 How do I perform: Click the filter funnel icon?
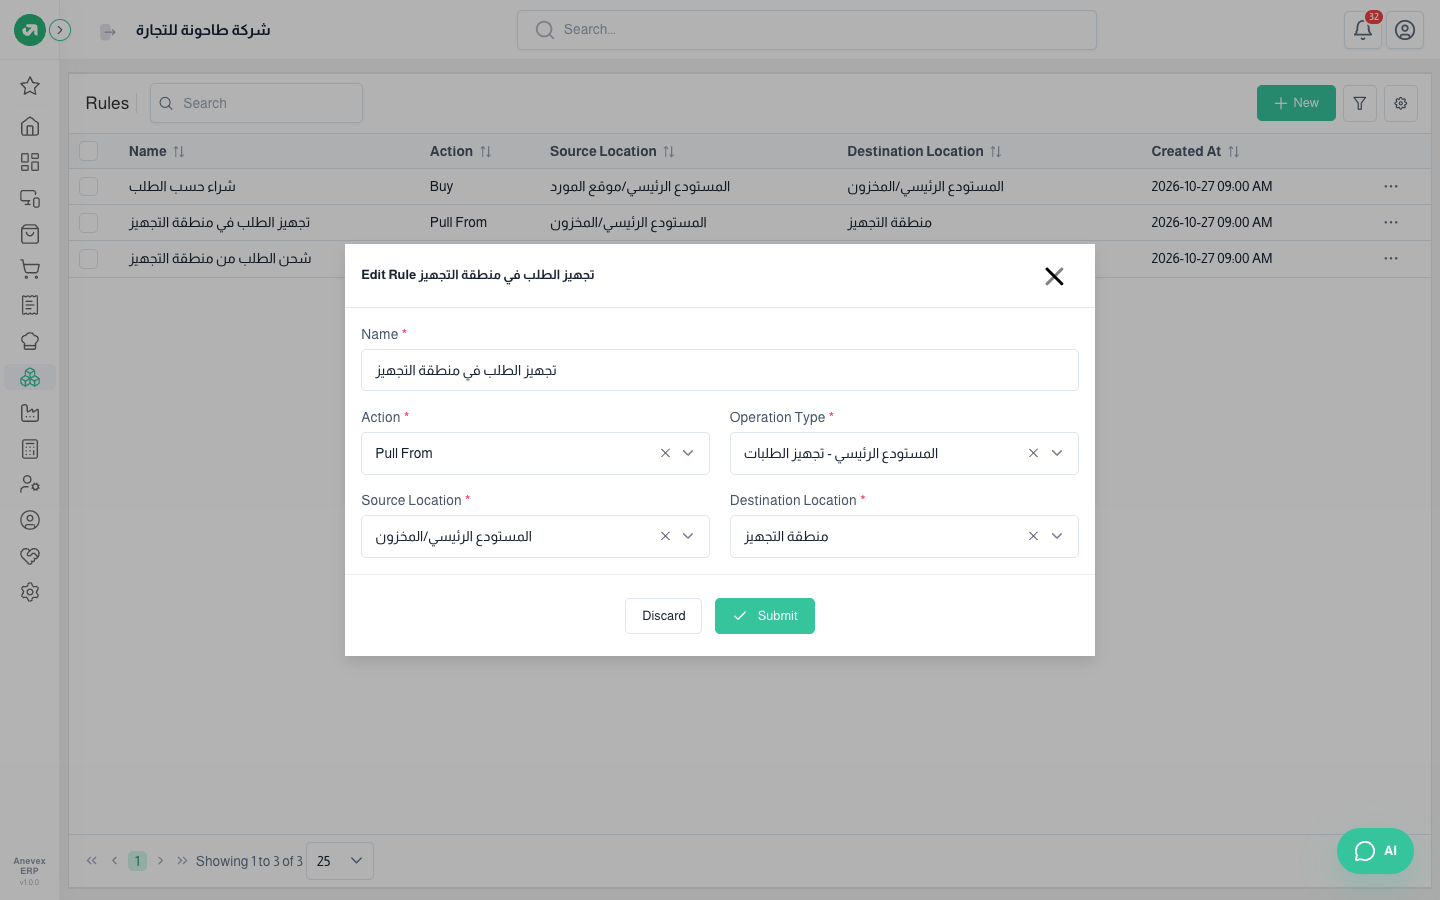click(1360, 103)
